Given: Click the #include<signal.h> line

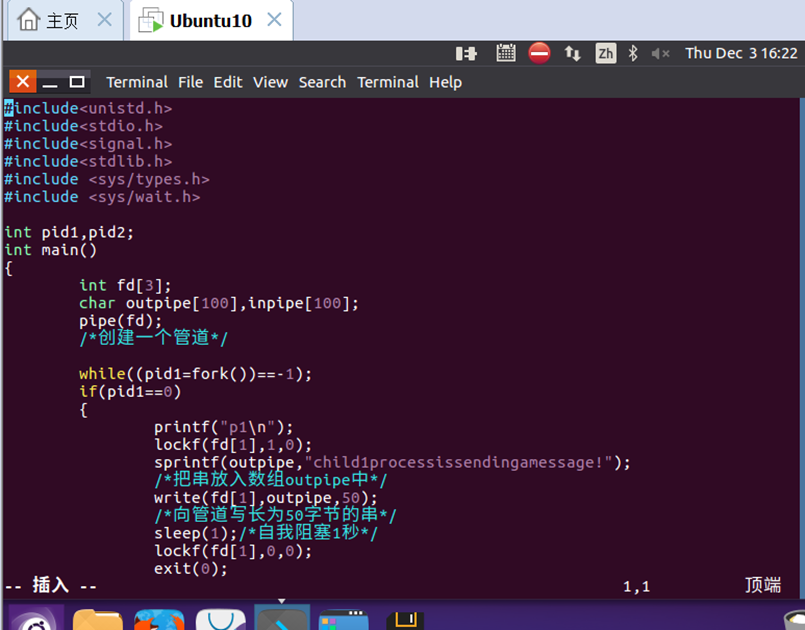Looking at the screenshot, I should coord(88,144).
